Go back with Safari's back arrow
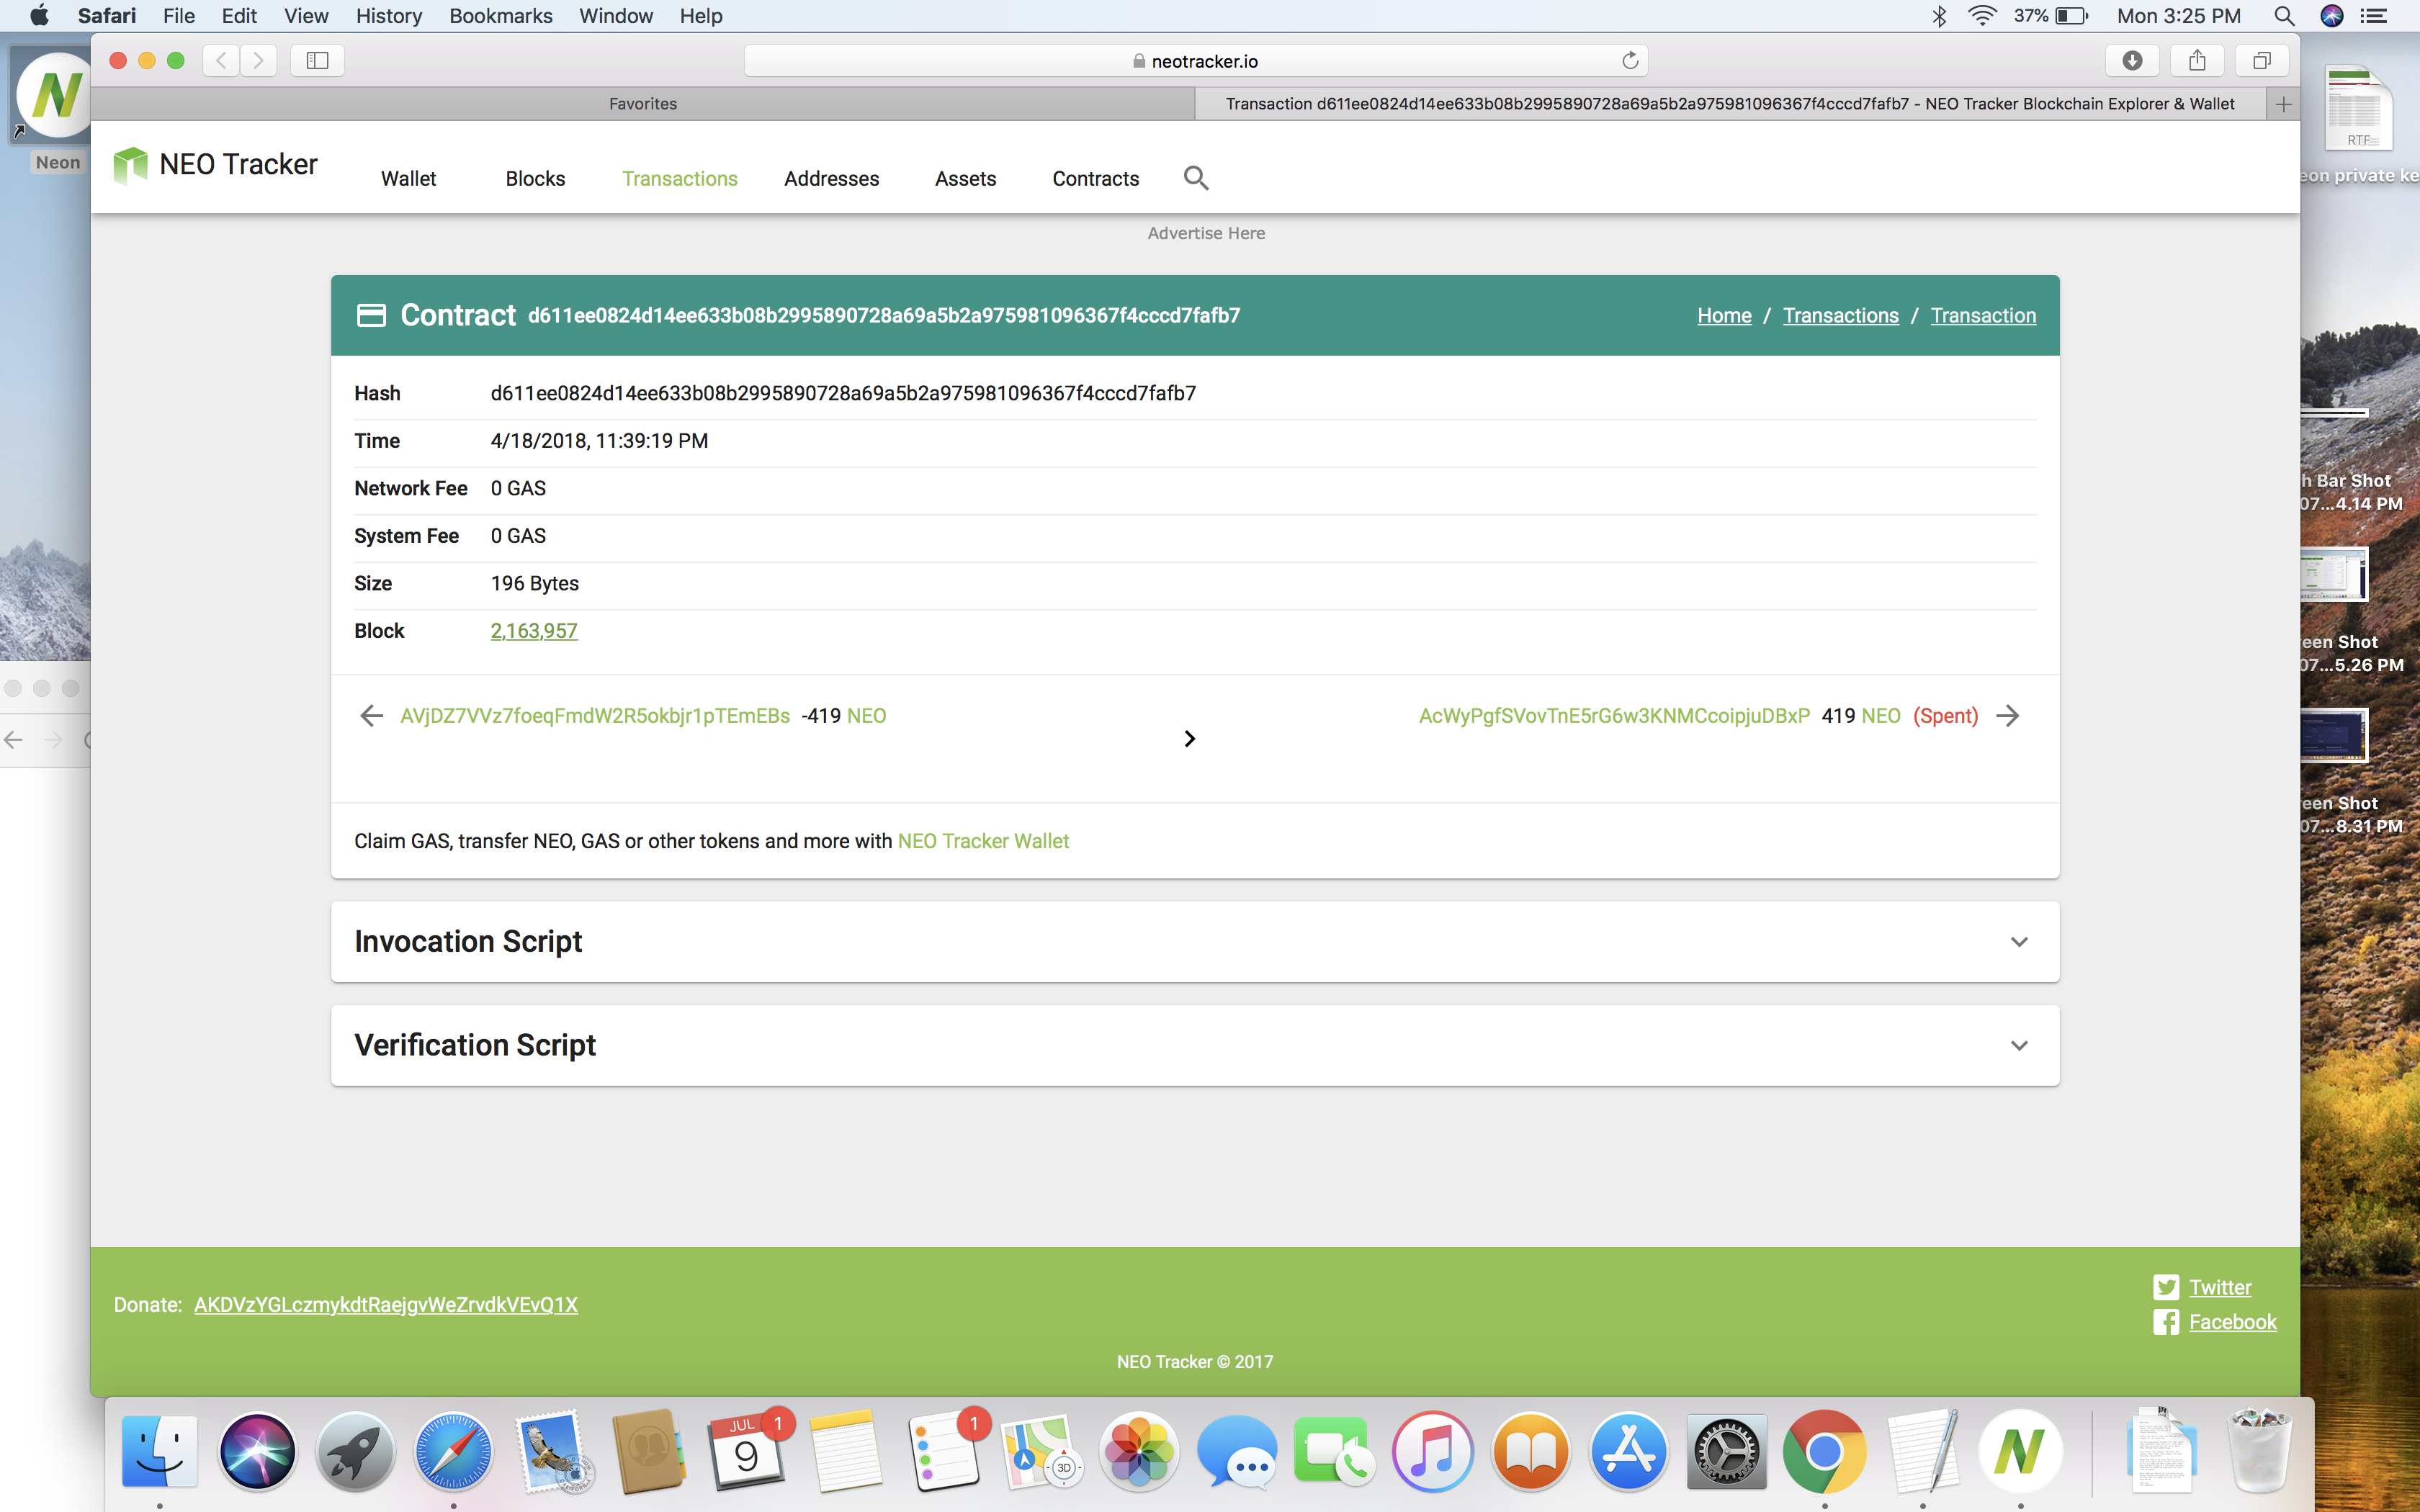 tap(221, 61)
